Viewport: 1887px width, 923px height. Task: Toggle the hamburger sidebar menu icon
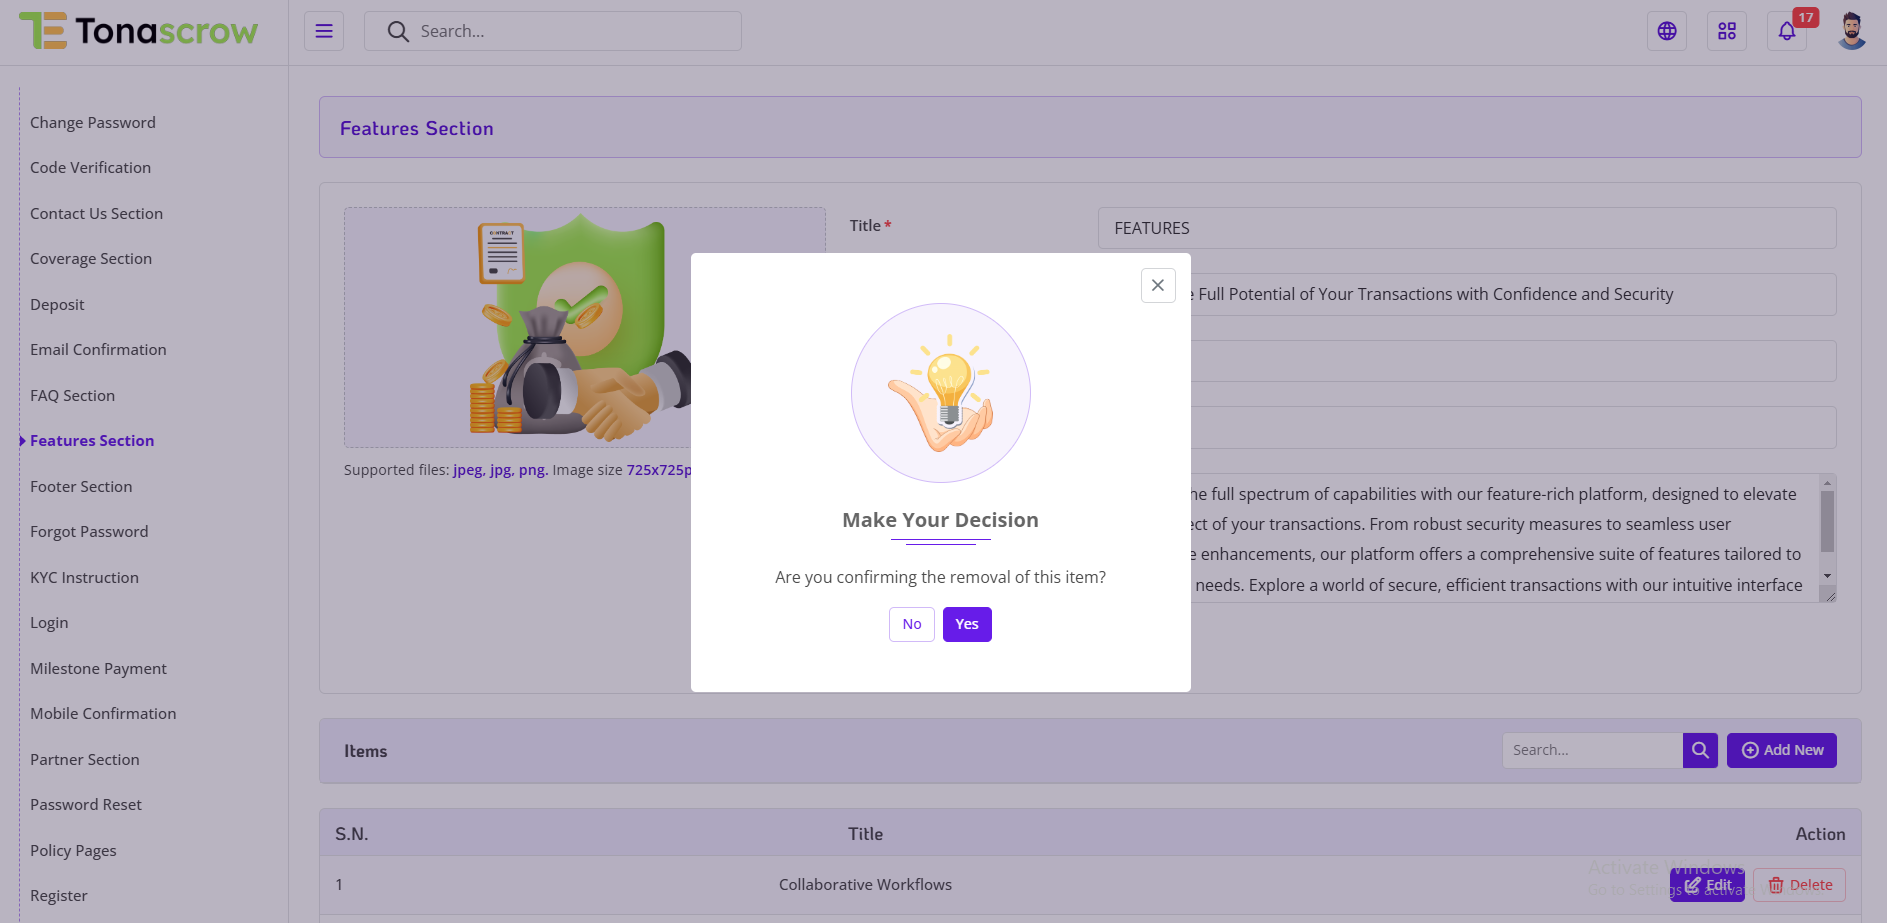[x=324, y=31]
